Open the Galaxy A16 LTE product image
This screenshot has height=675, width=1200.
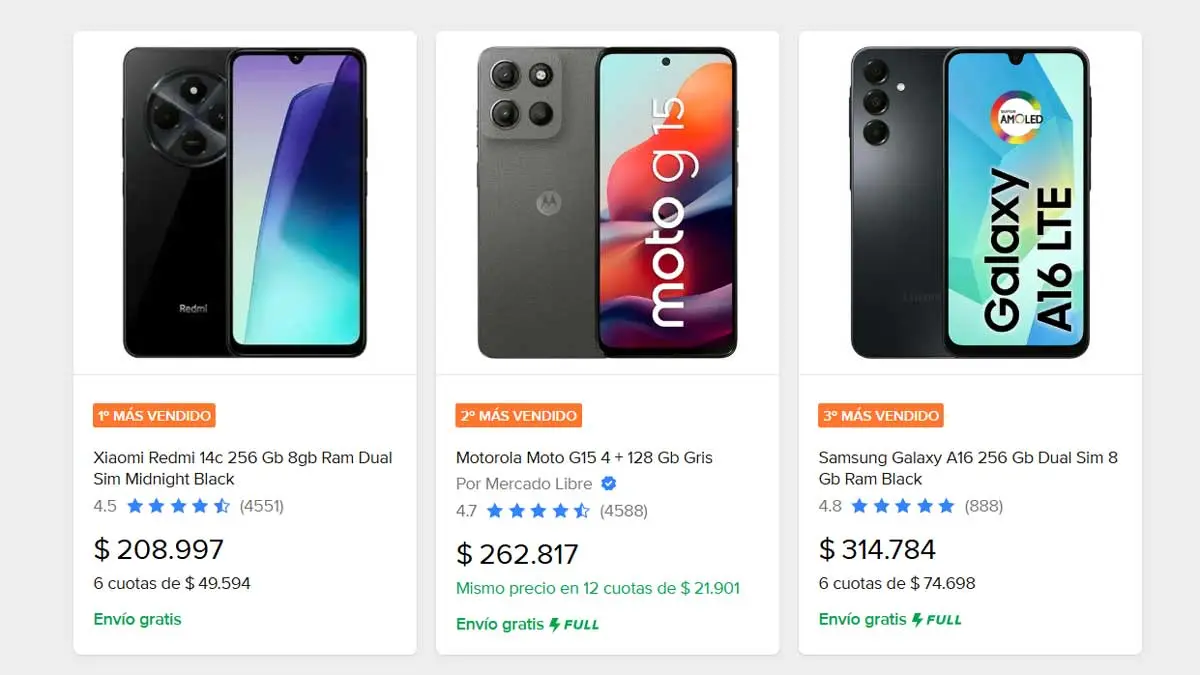coord(970,202)
